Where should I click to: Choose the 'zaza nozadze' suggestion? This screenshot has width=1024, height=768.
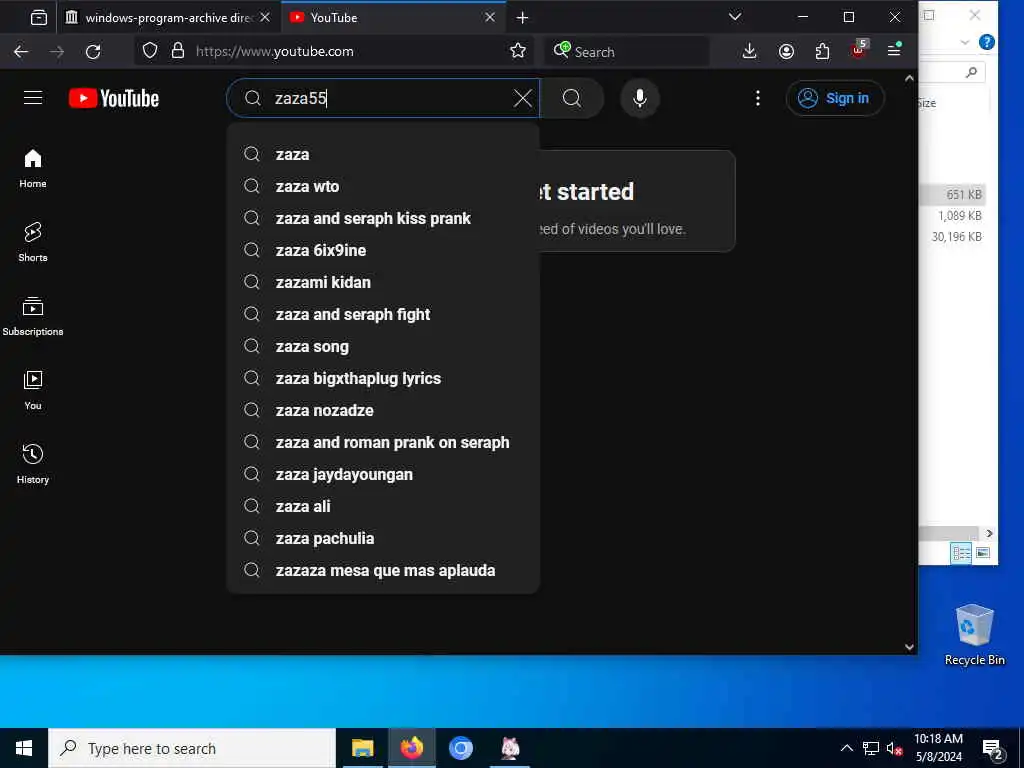pos(383,410)
